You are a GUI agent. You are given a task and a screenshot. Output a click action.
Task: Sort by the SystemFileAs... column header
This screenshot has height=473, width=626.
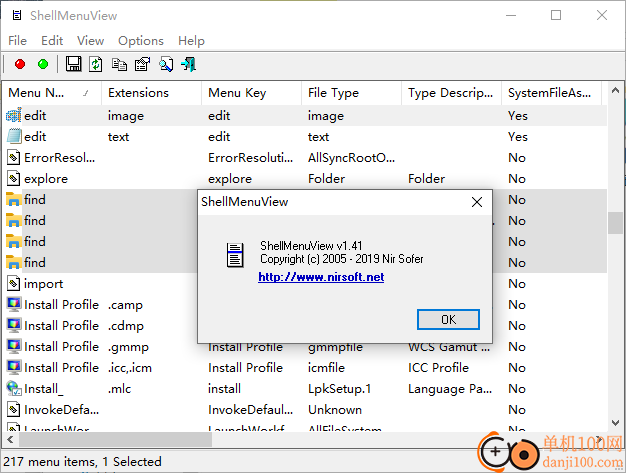(x=551, y=93)
